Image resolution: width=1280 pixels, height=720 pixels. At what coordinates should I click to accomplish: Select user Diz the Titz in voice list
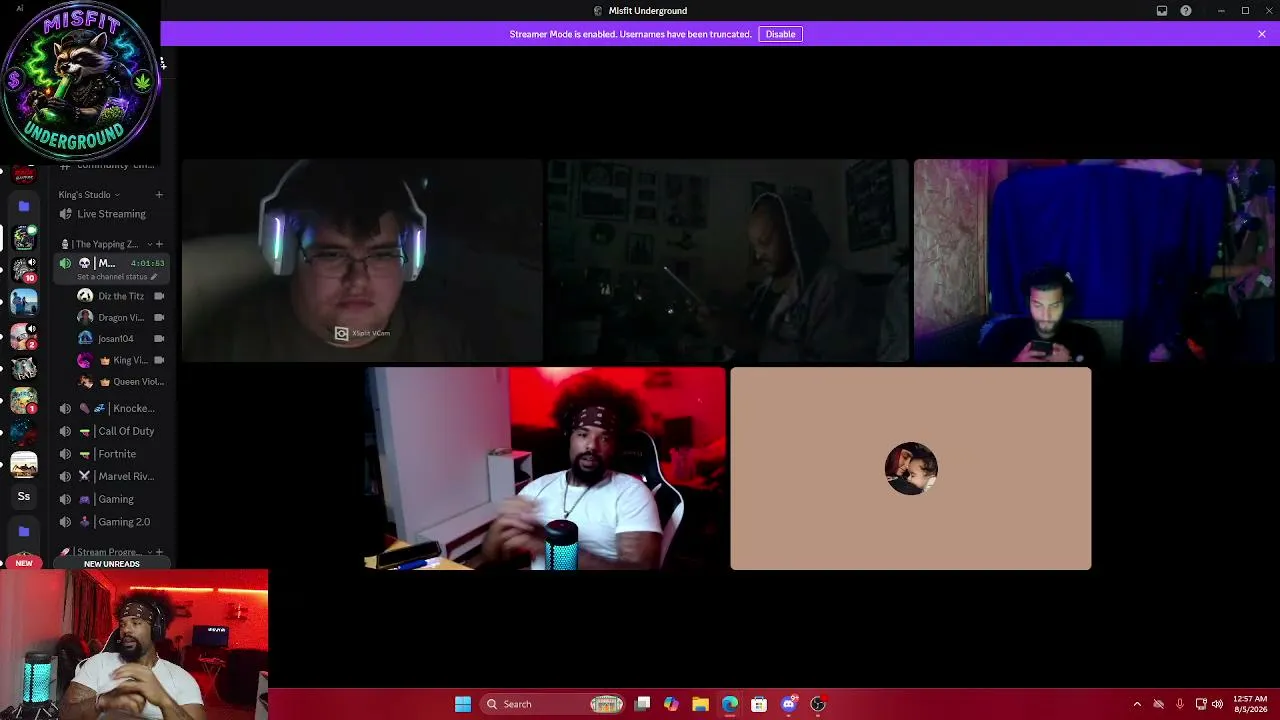pyautogui.click(x=120, y=296)
